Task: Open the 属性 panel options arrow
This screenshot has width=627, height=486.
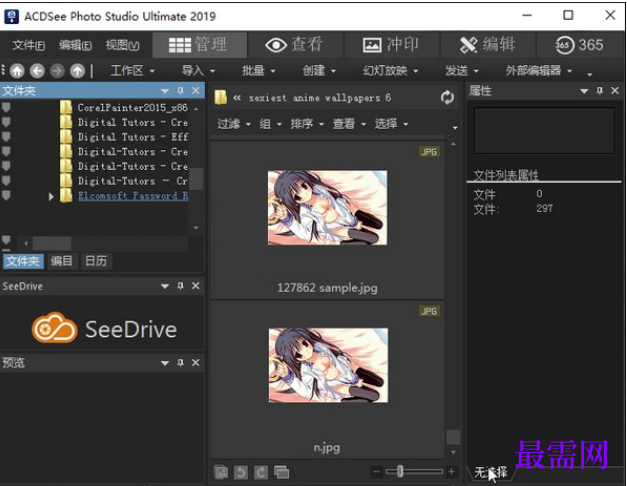Action: 584,91
